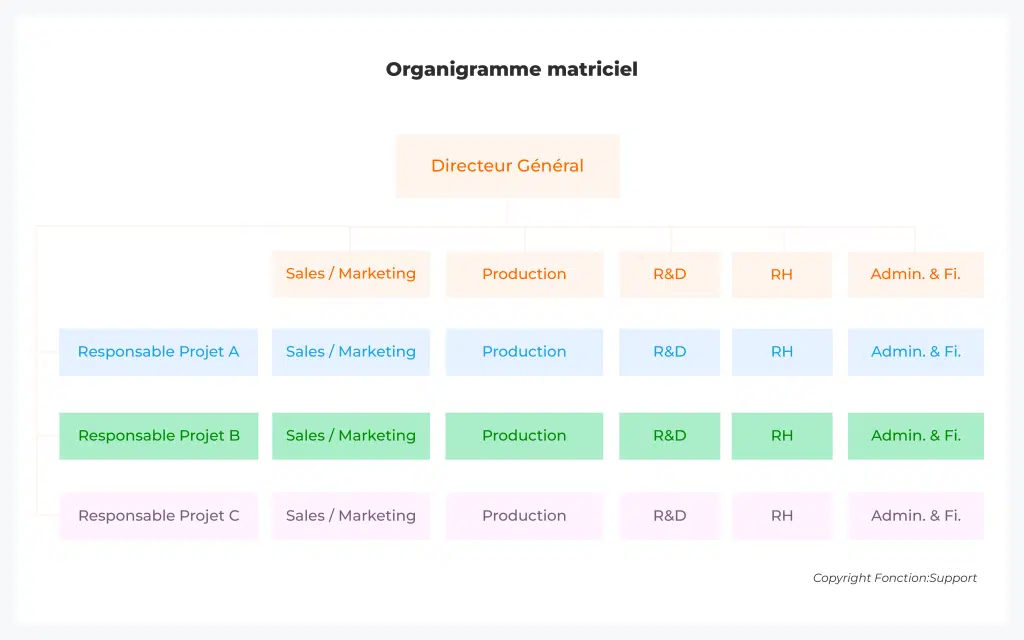Click the Organigramme matriciel title
Screen dimensions: 1024x640
pyautogui.click(x=511, y=69)
